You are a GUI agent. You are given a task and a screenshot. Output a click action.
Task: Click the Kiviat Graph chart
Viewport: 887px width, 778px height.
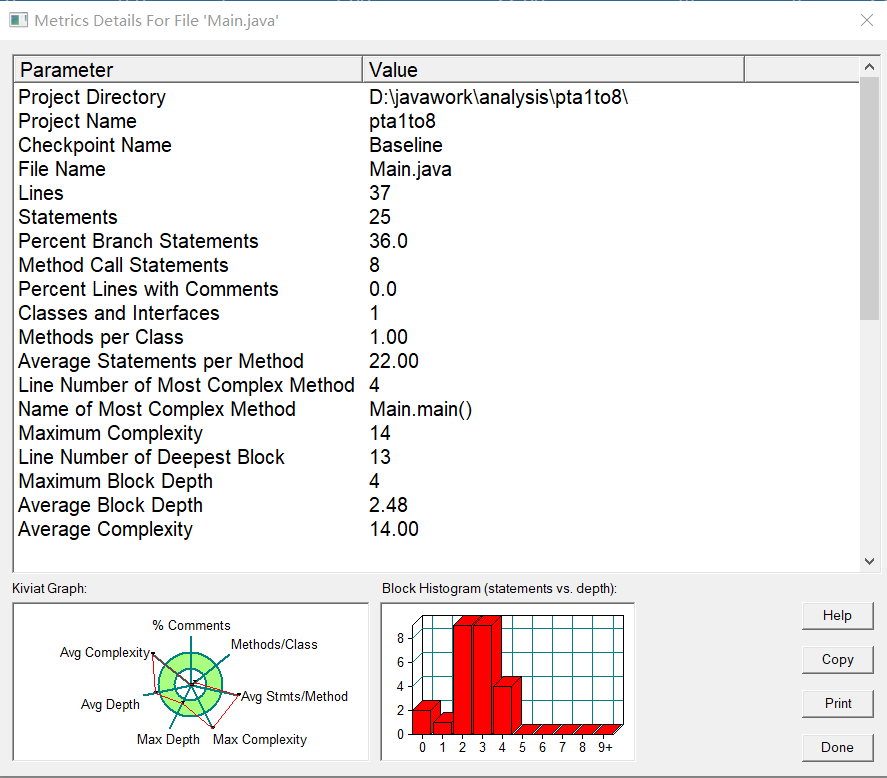coord(191,682)
